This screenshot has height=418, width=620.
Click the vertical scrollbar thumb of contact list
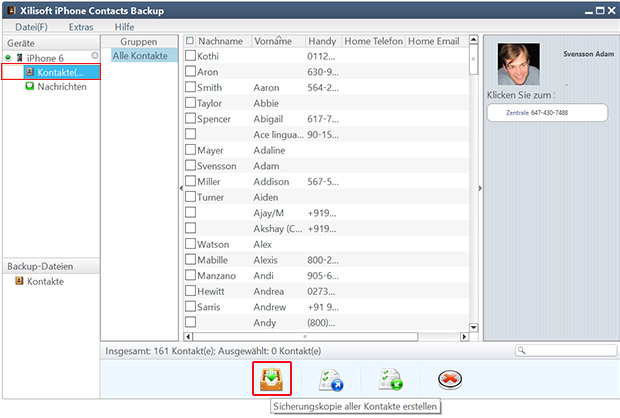473,59
